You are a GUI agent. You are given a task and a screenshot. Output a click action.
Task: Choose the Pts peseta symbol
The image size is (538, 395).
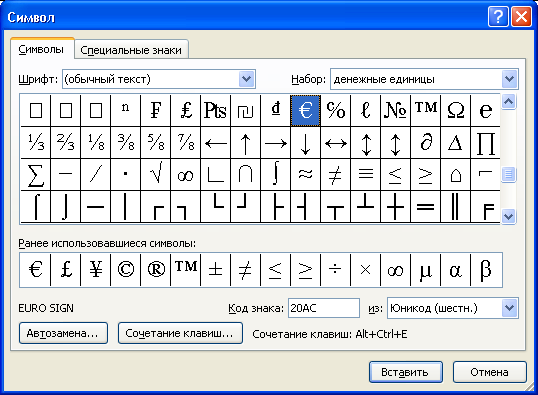click(215, 111)
